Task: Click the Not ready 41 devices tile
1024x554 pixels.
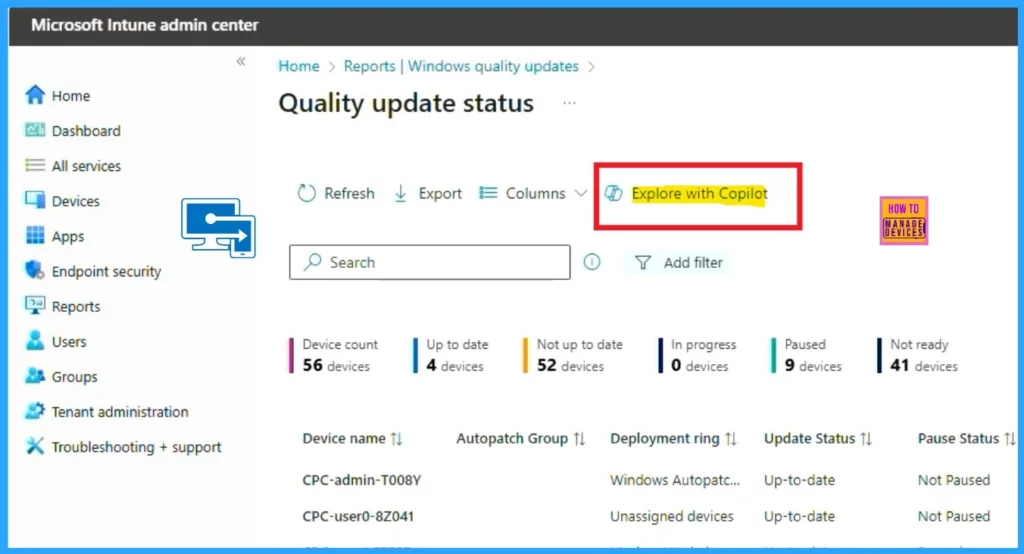Action: 918,355
